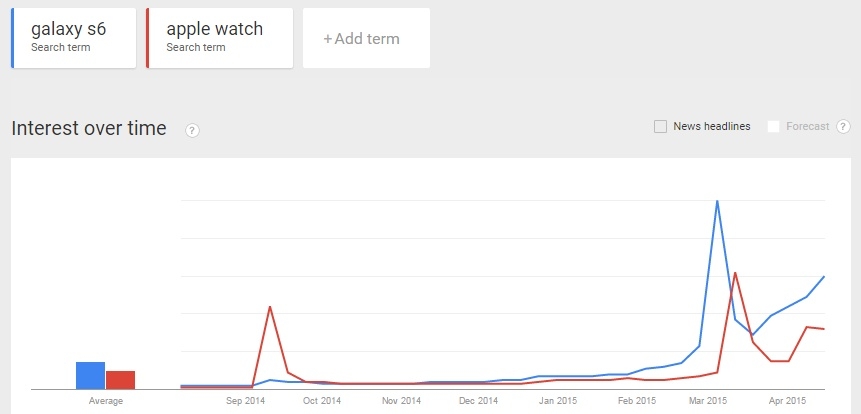861x414 pixels.
Task: Click the Interest over time heading
Action: click(89, 129)
